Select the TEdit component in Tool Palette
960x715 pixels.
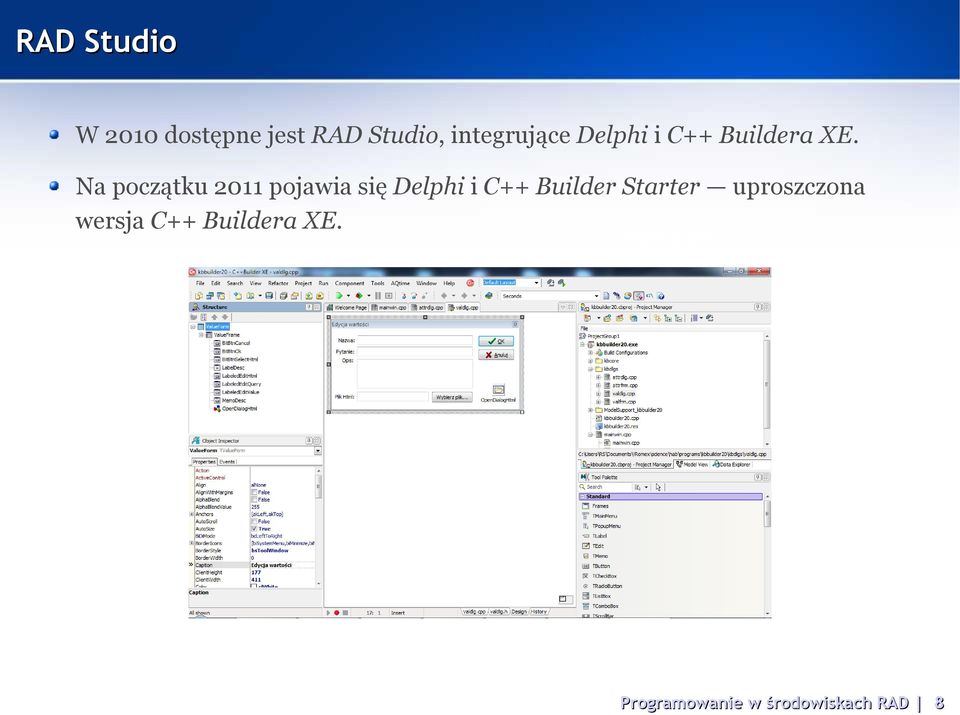[x=593, y=546]
